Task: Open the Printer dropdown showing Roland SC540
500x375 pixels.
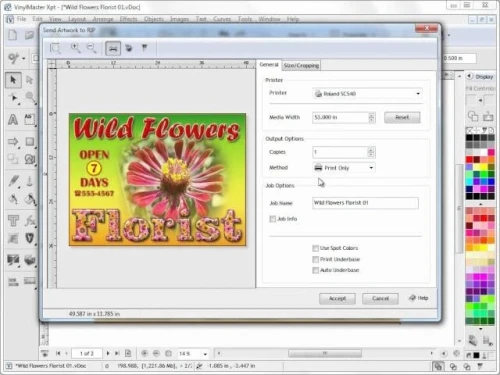Action: [367, 94]
